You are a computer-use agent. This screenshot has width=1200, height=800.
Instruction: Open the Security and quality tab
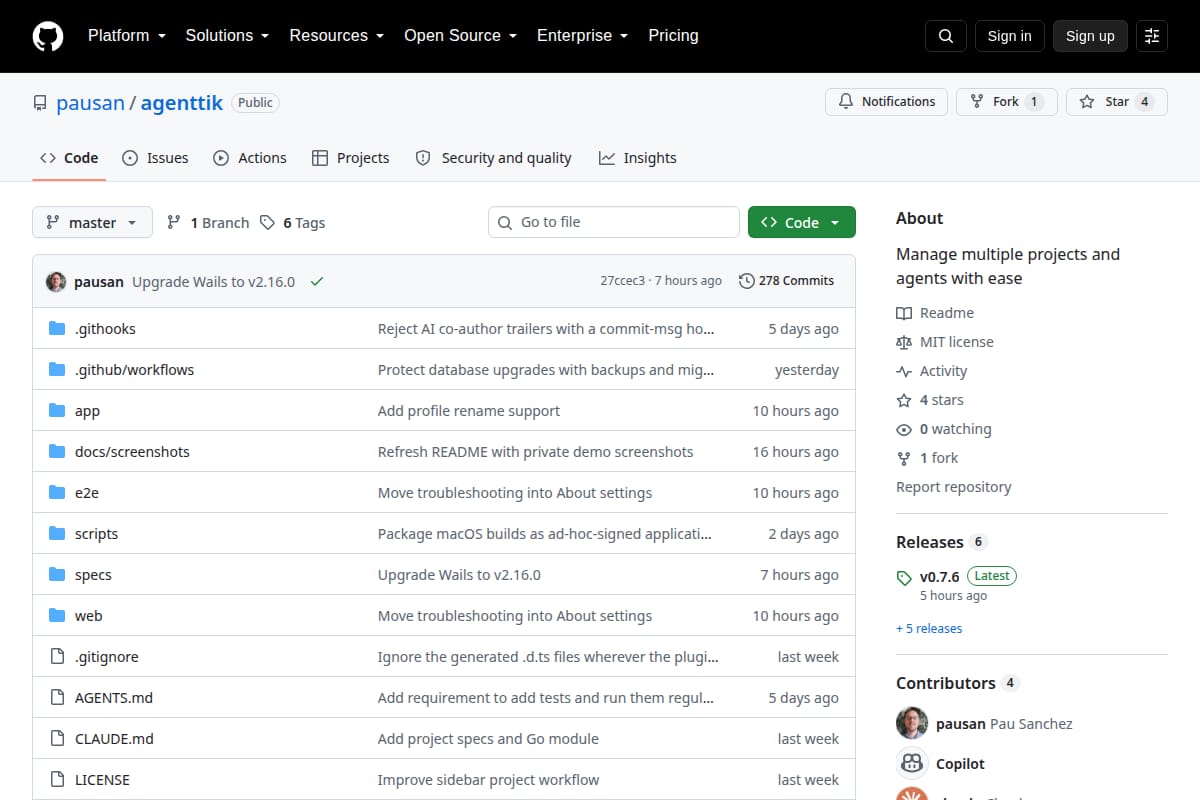click(x=493, y=158)
